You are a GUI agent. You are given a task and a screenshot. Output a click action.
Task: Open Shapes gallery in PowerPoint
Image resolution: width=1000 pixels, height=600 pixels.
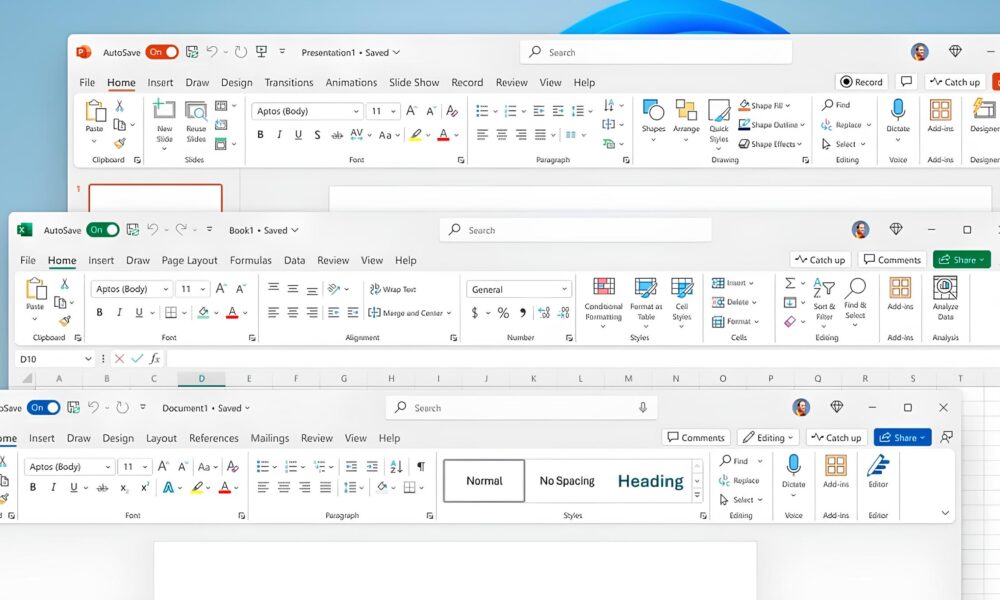click(653, 110)
